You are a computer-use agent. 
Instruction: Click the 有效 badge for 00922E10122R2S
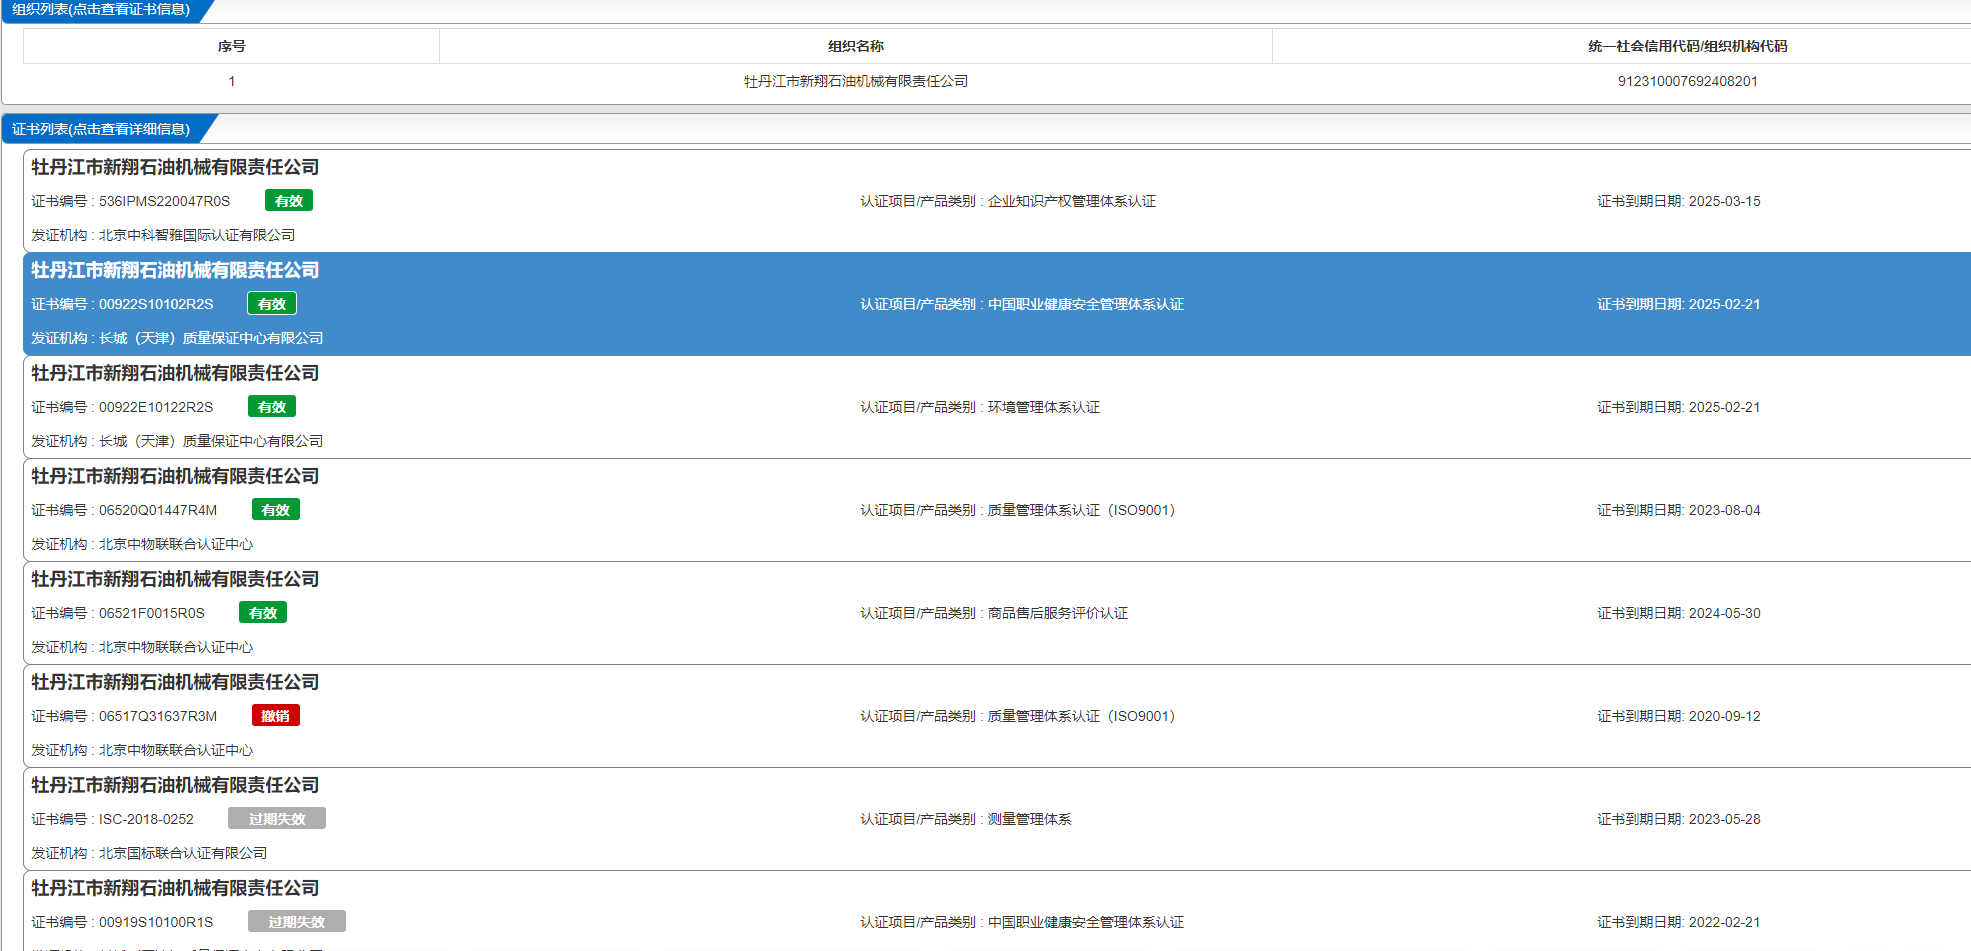pyautogui.click(x=272, y=407)
